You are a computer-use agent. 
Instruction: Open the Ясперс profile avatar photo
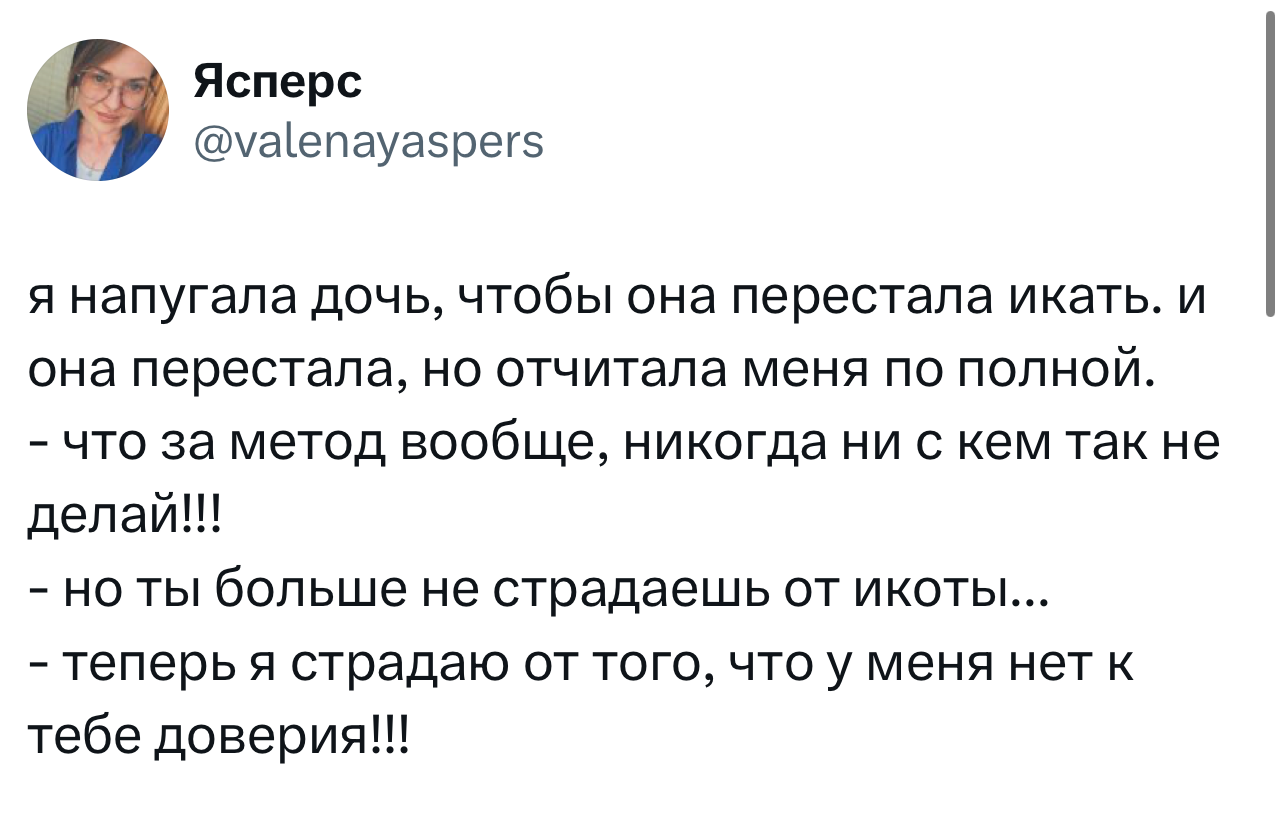(x=98, y=110)
